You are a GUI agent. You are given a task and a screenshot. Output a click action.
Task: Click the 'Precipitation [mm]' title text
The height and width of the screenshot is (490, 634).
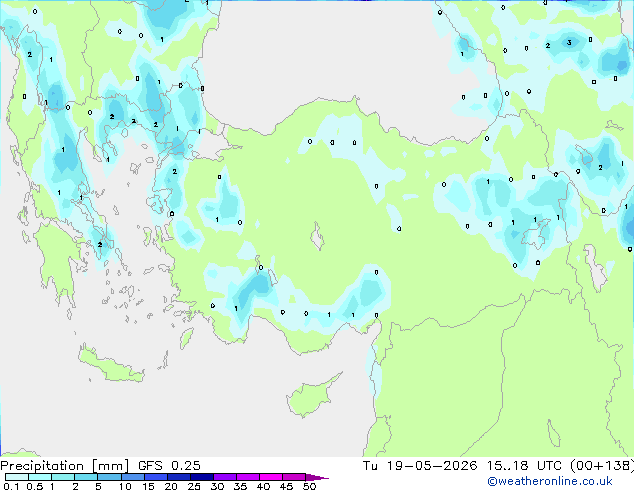point(65,466)
